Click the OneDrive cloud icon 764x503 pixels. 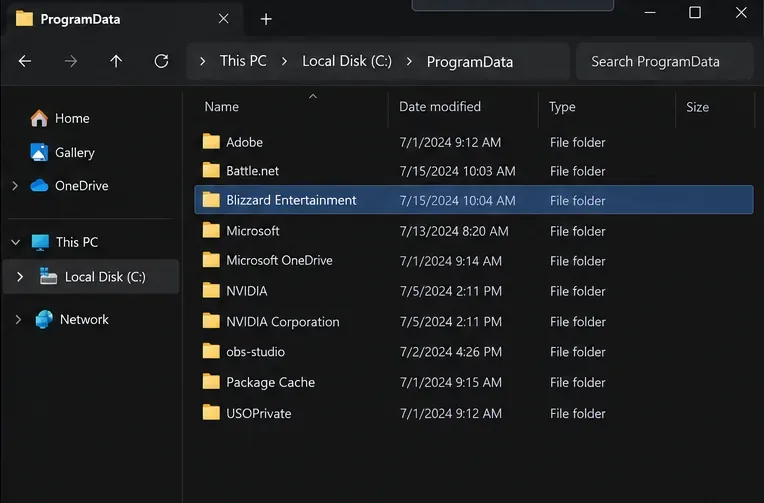click(39, 186)
